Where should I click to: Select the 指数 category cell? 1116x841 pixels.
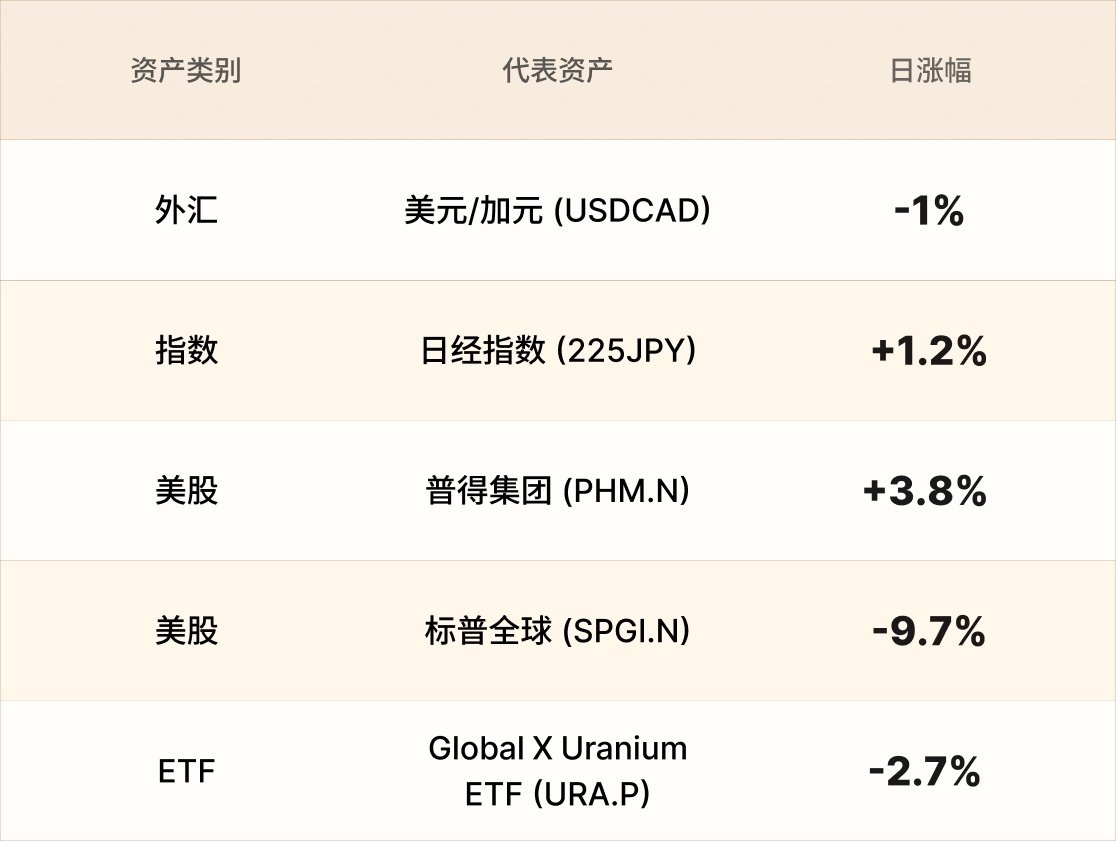tap(186, 351)
